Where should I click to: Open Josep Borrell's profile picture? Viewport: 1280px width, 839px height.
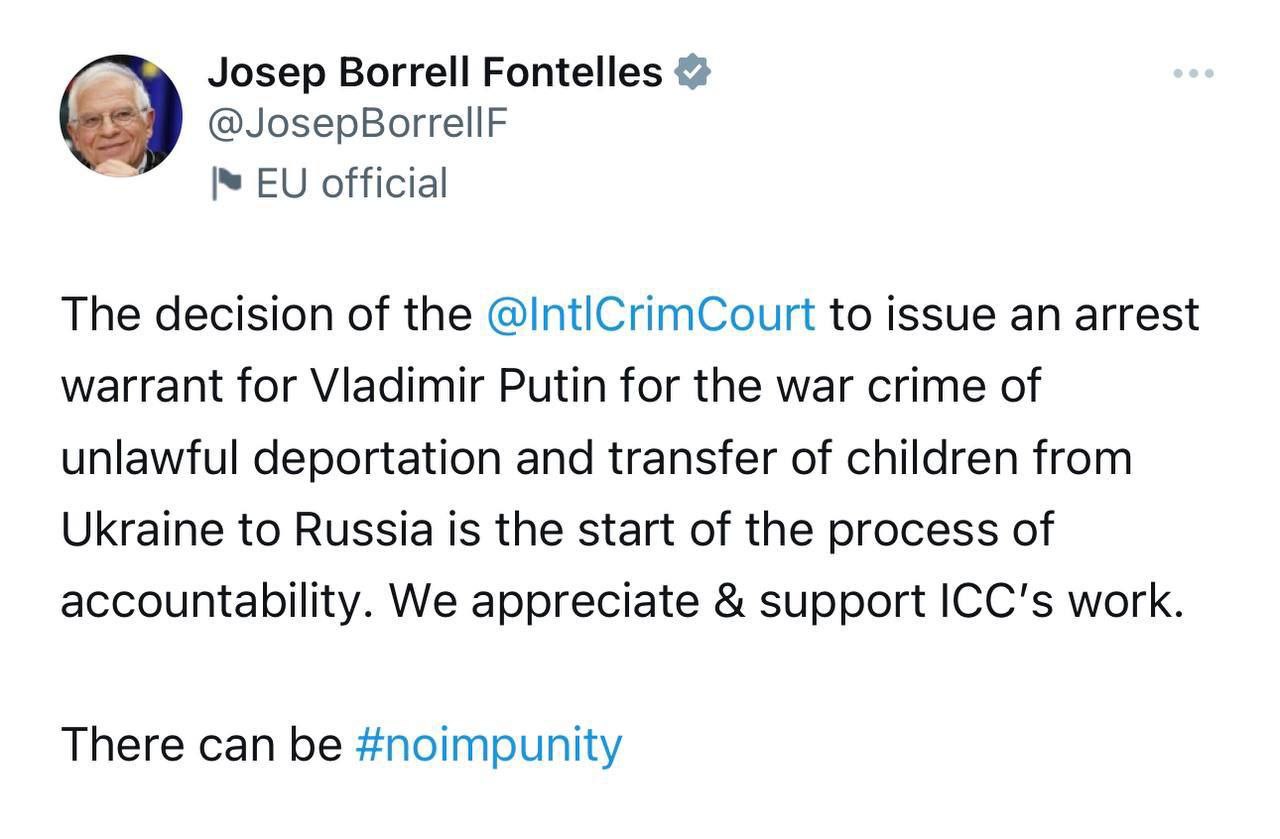(121, 115)
